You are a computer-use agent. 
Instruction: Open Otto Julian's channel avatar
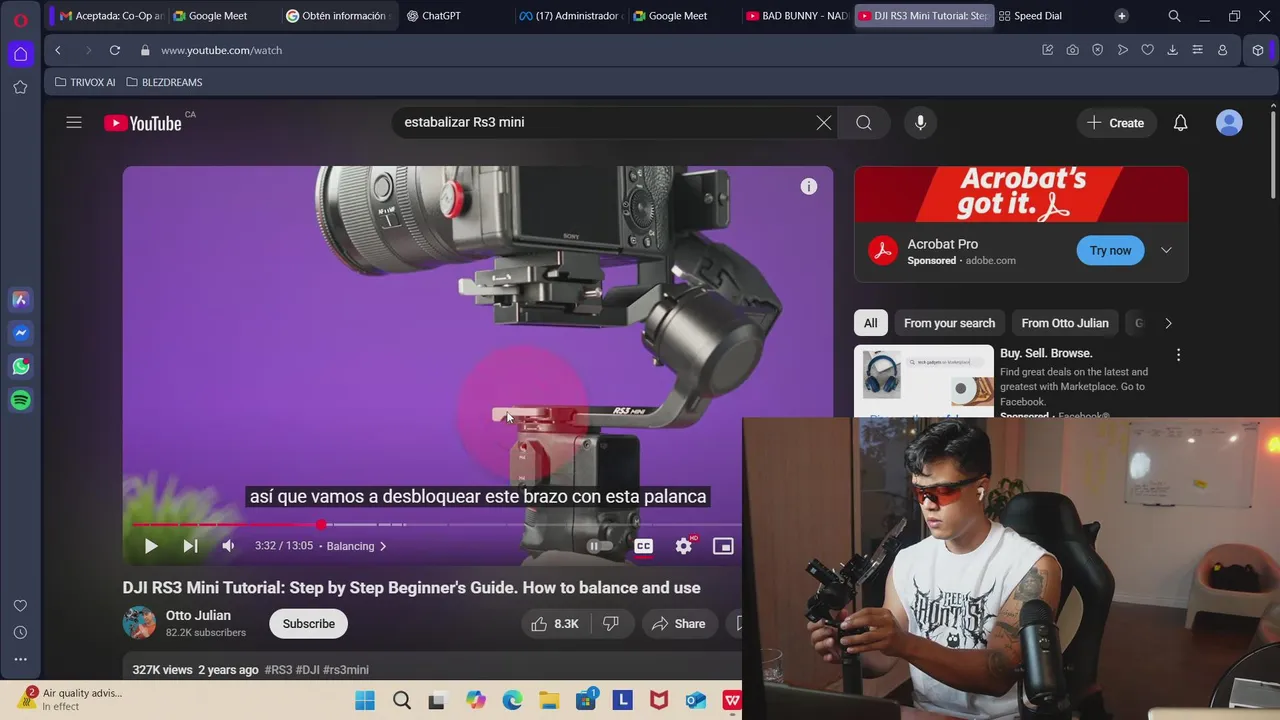tap(140, 623)
